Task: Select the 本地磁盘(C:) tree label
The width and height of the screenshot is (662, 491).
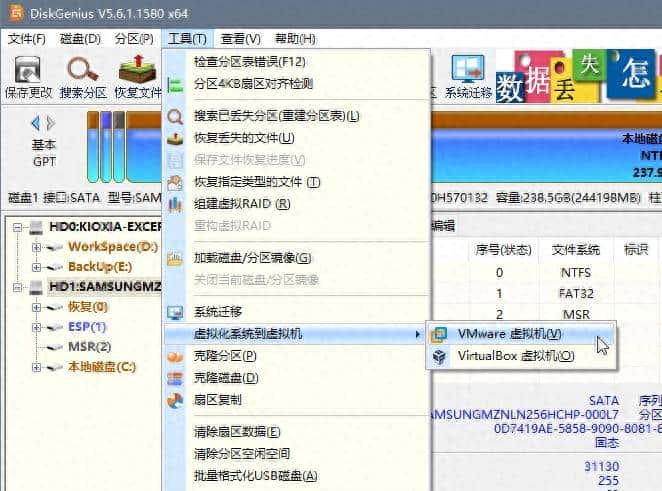Action: coord(102,366)
